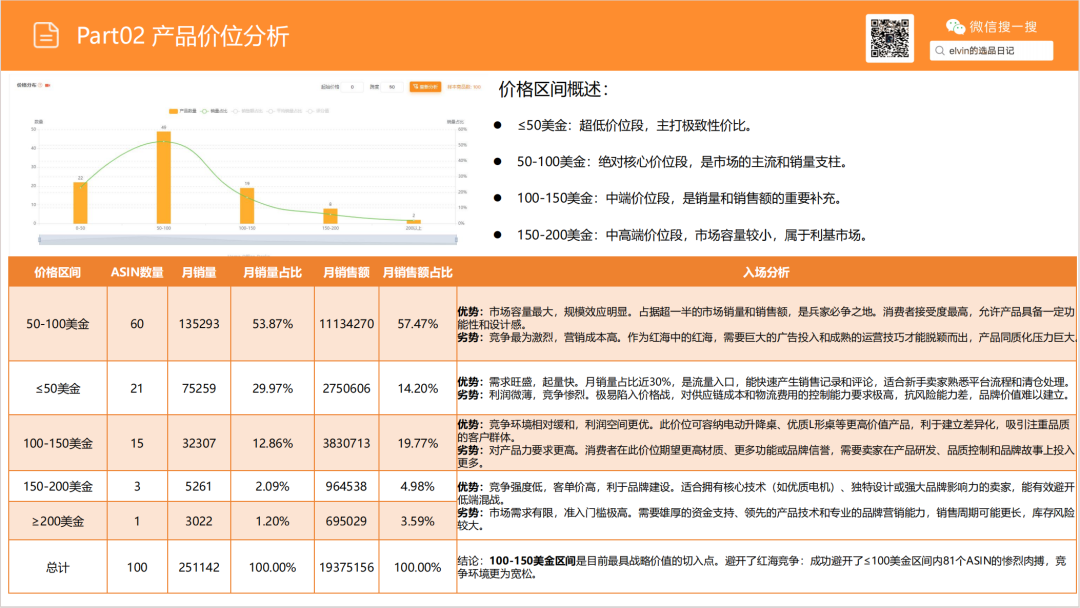1080x608 pixels.
Task: Click the 100-150 bar in chart
Action: pyautogui.click(x=246, y=205)
